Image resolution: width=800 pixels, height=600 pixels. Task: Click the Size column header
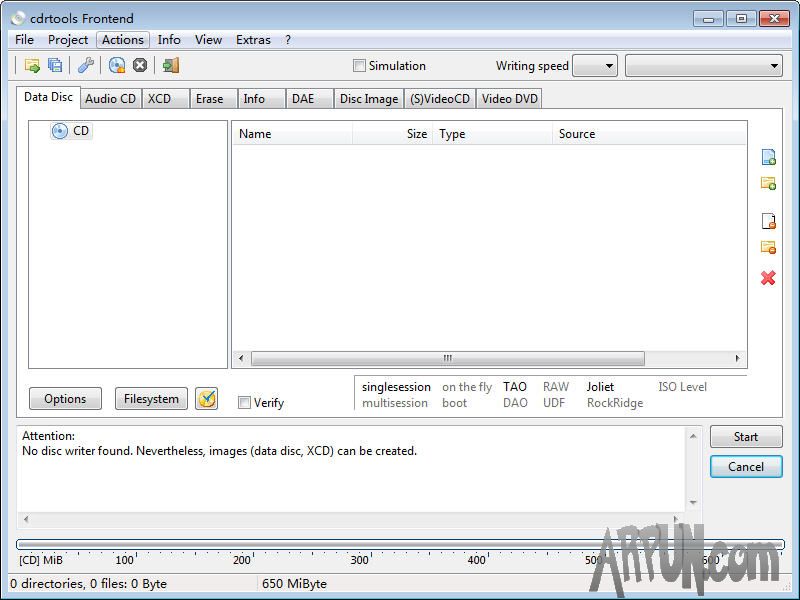click(x=392, y=134)
